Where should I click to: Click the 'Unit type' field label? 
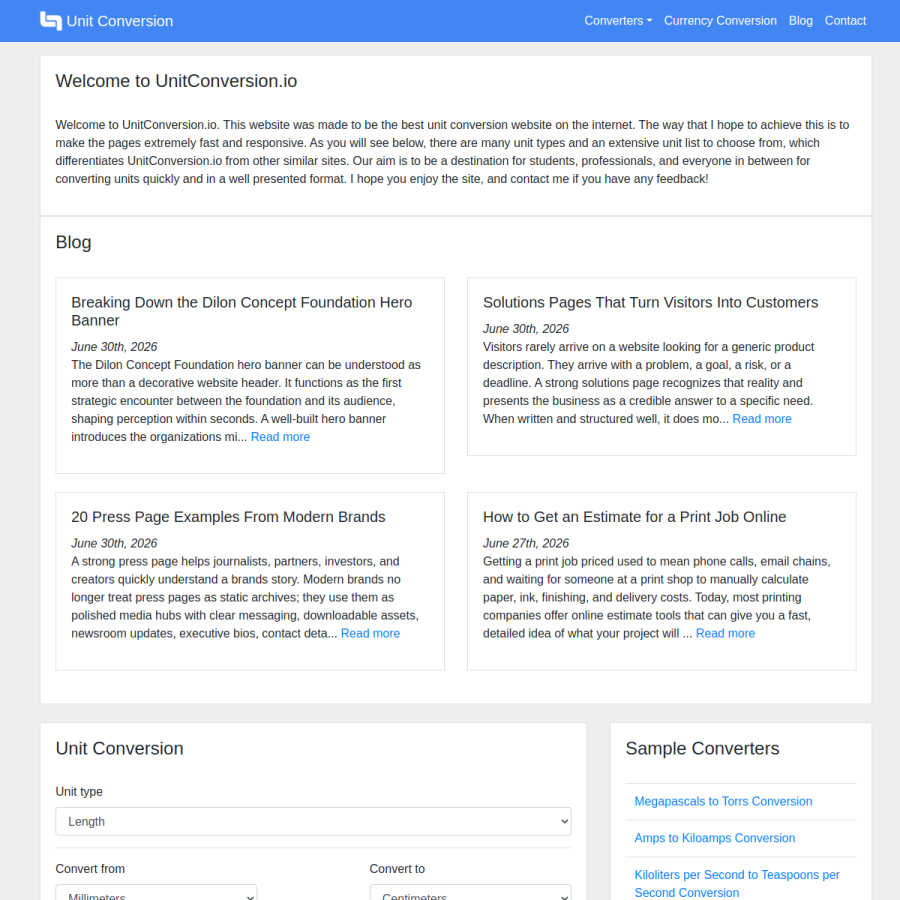79,792
